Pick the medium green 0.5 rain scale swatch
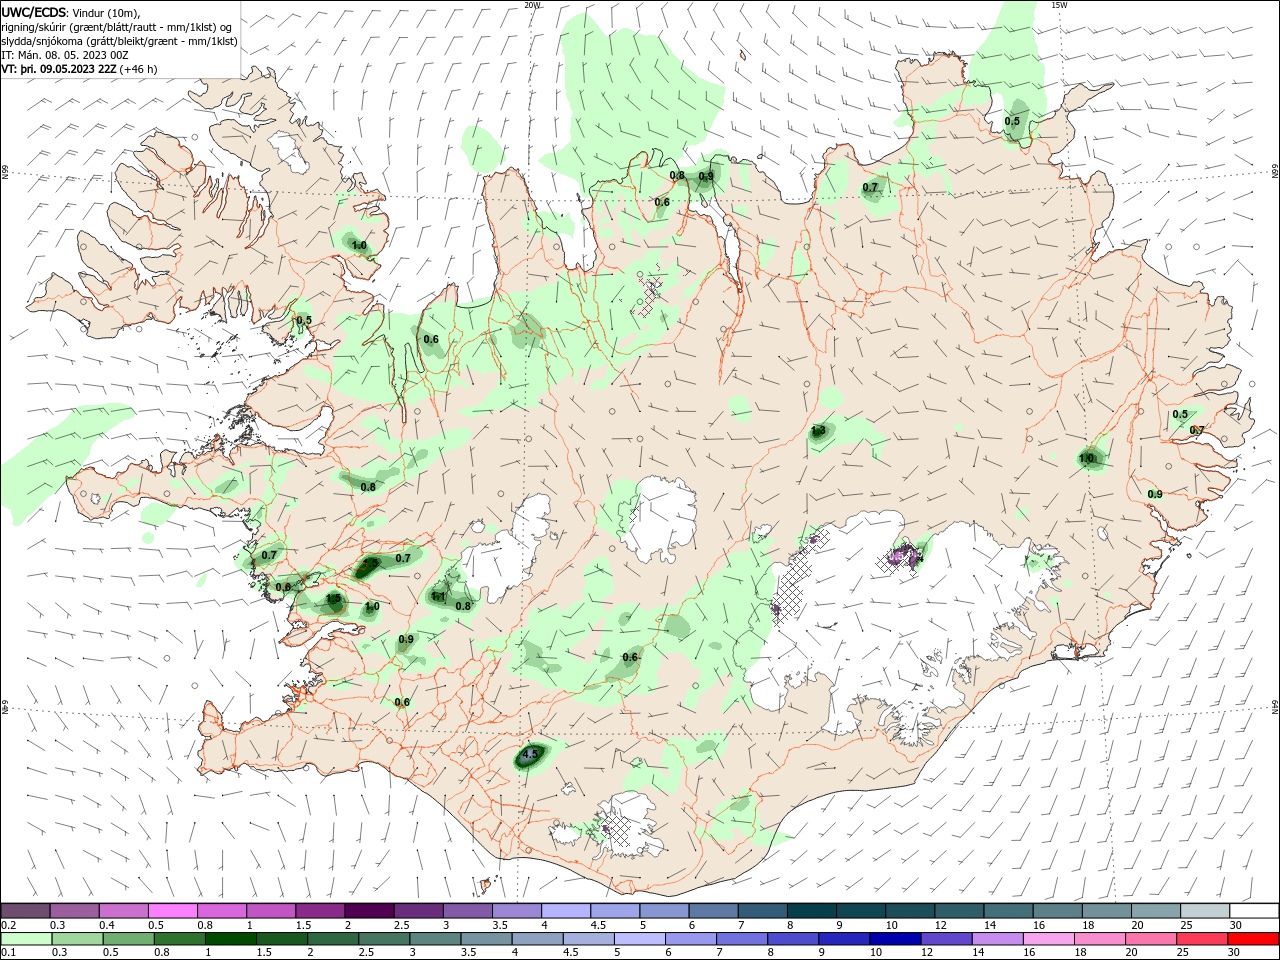 tap(127, 939)
